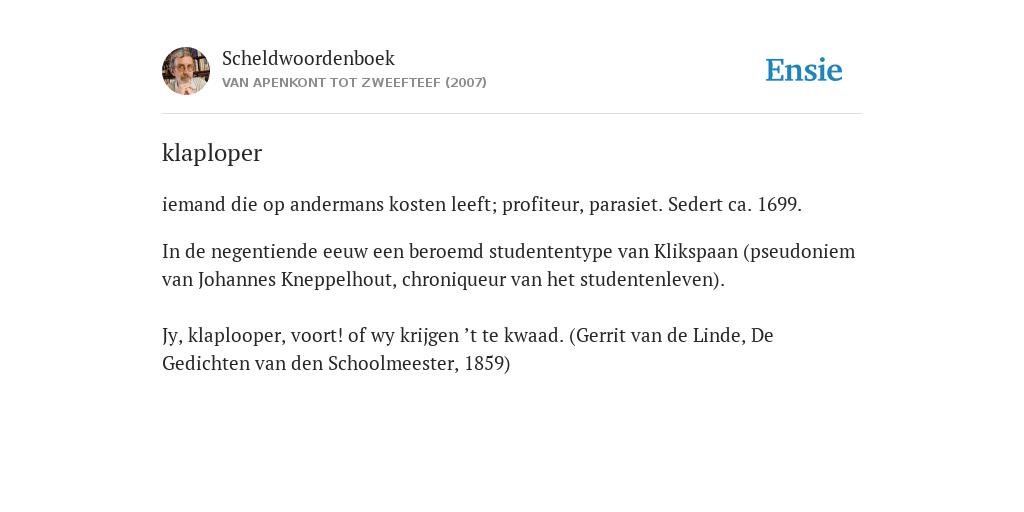The height and width of the screenshot is (512, 1024).
Task: Select the subtitle 'Van Apenkont tot Zweefteef (2007)'
Action: click(354, 83)
